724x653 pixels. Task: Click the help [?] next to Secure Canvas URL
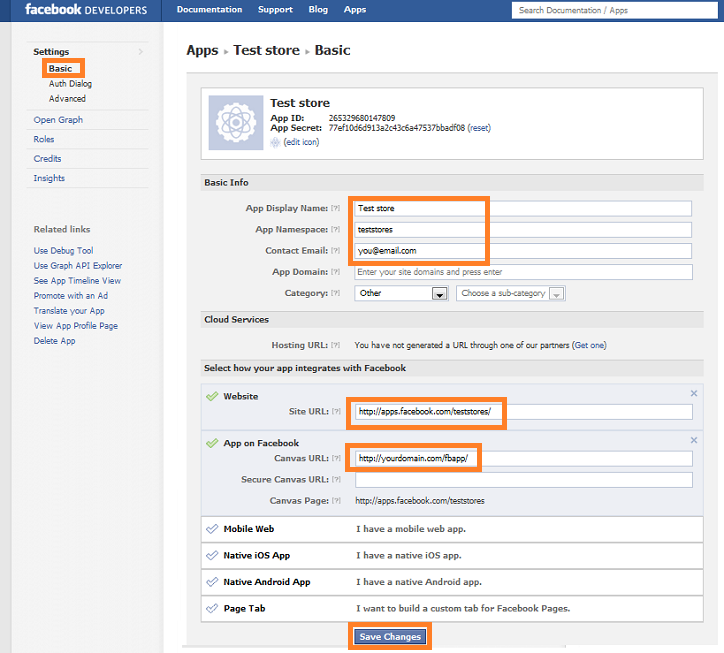pos(336,480)
